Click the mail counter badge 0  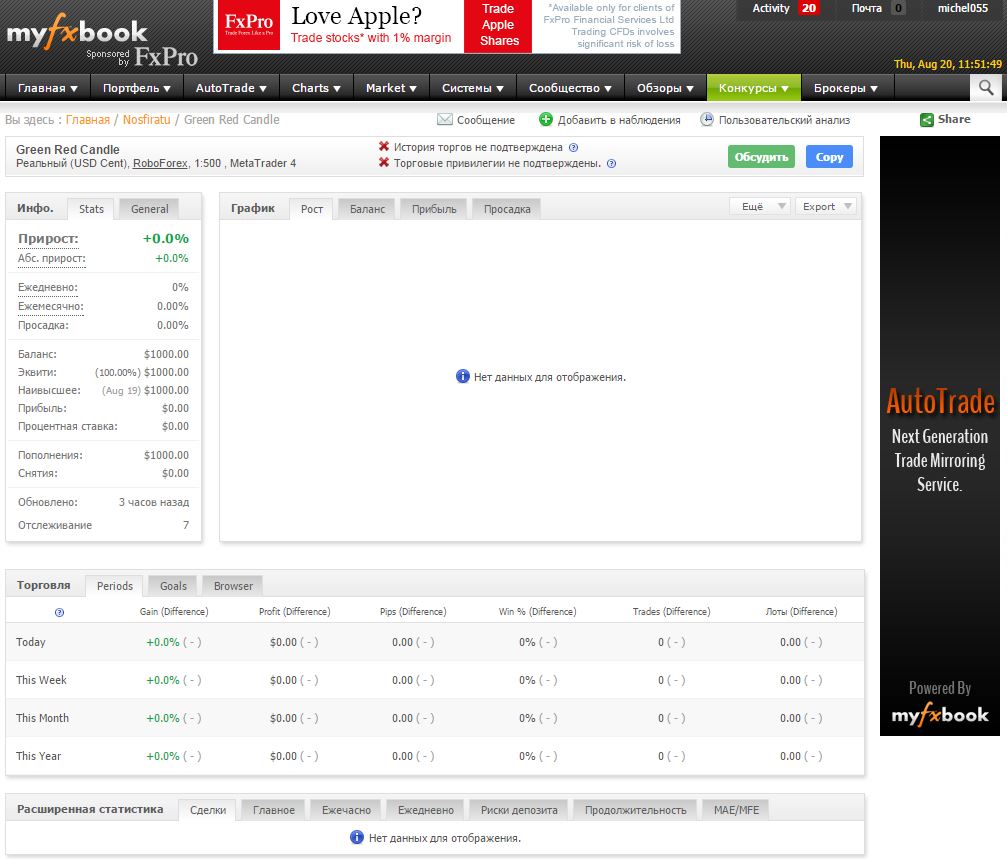[x=898, y=8]
